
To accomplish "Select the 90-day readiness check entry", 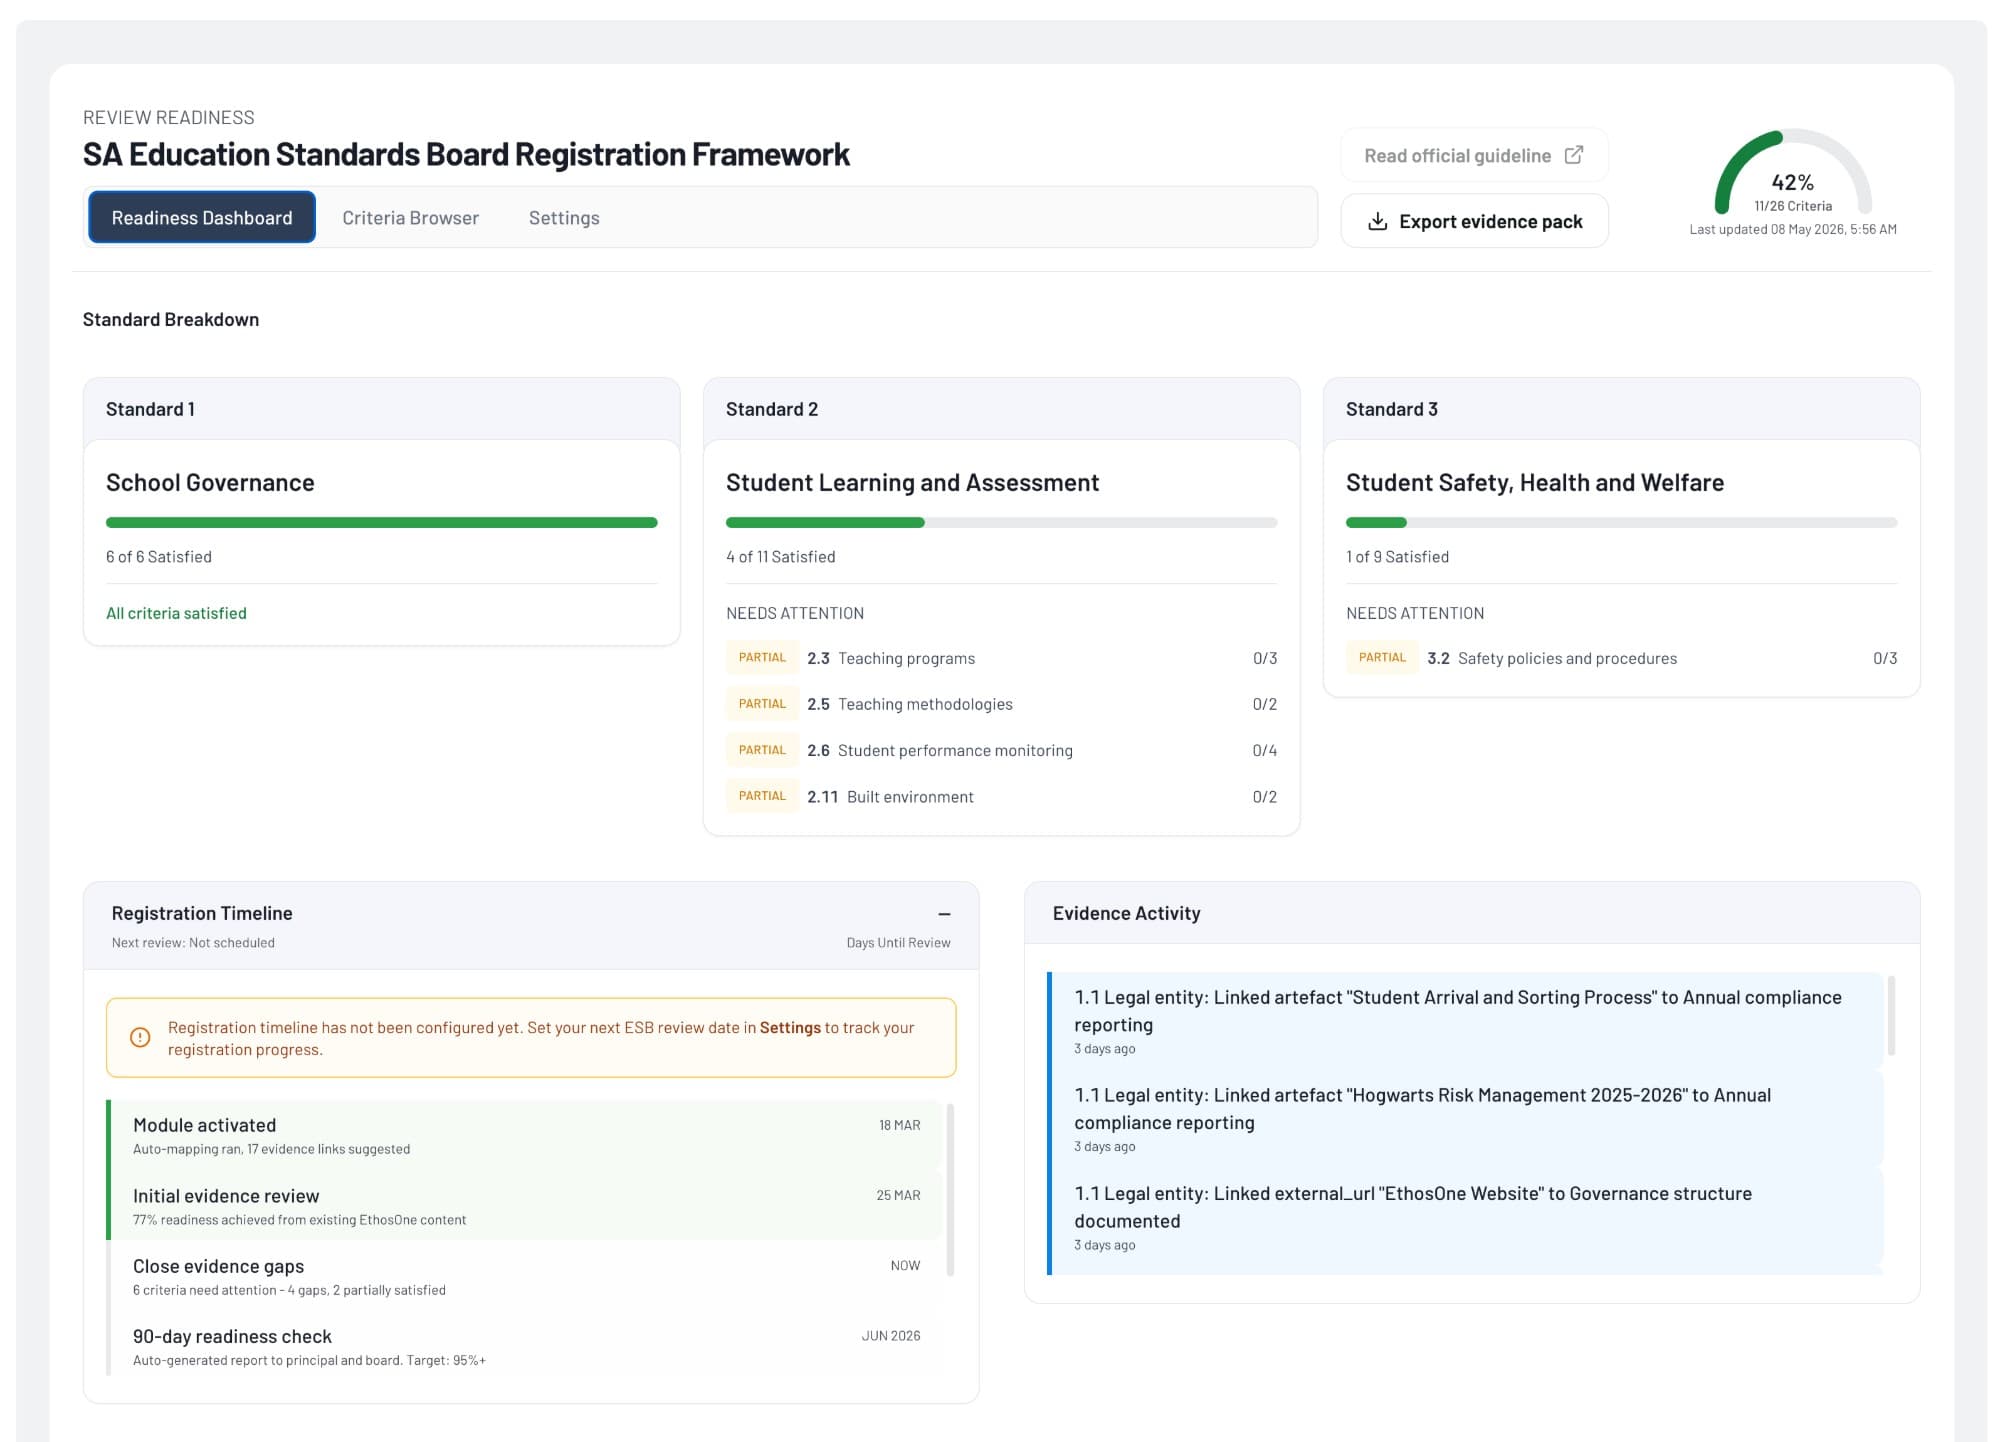I will 525,1346.
